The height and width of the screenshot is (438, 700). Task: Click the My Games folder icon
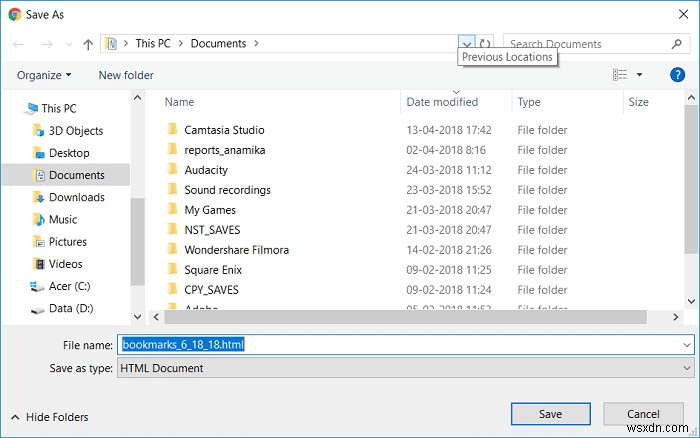172,209
